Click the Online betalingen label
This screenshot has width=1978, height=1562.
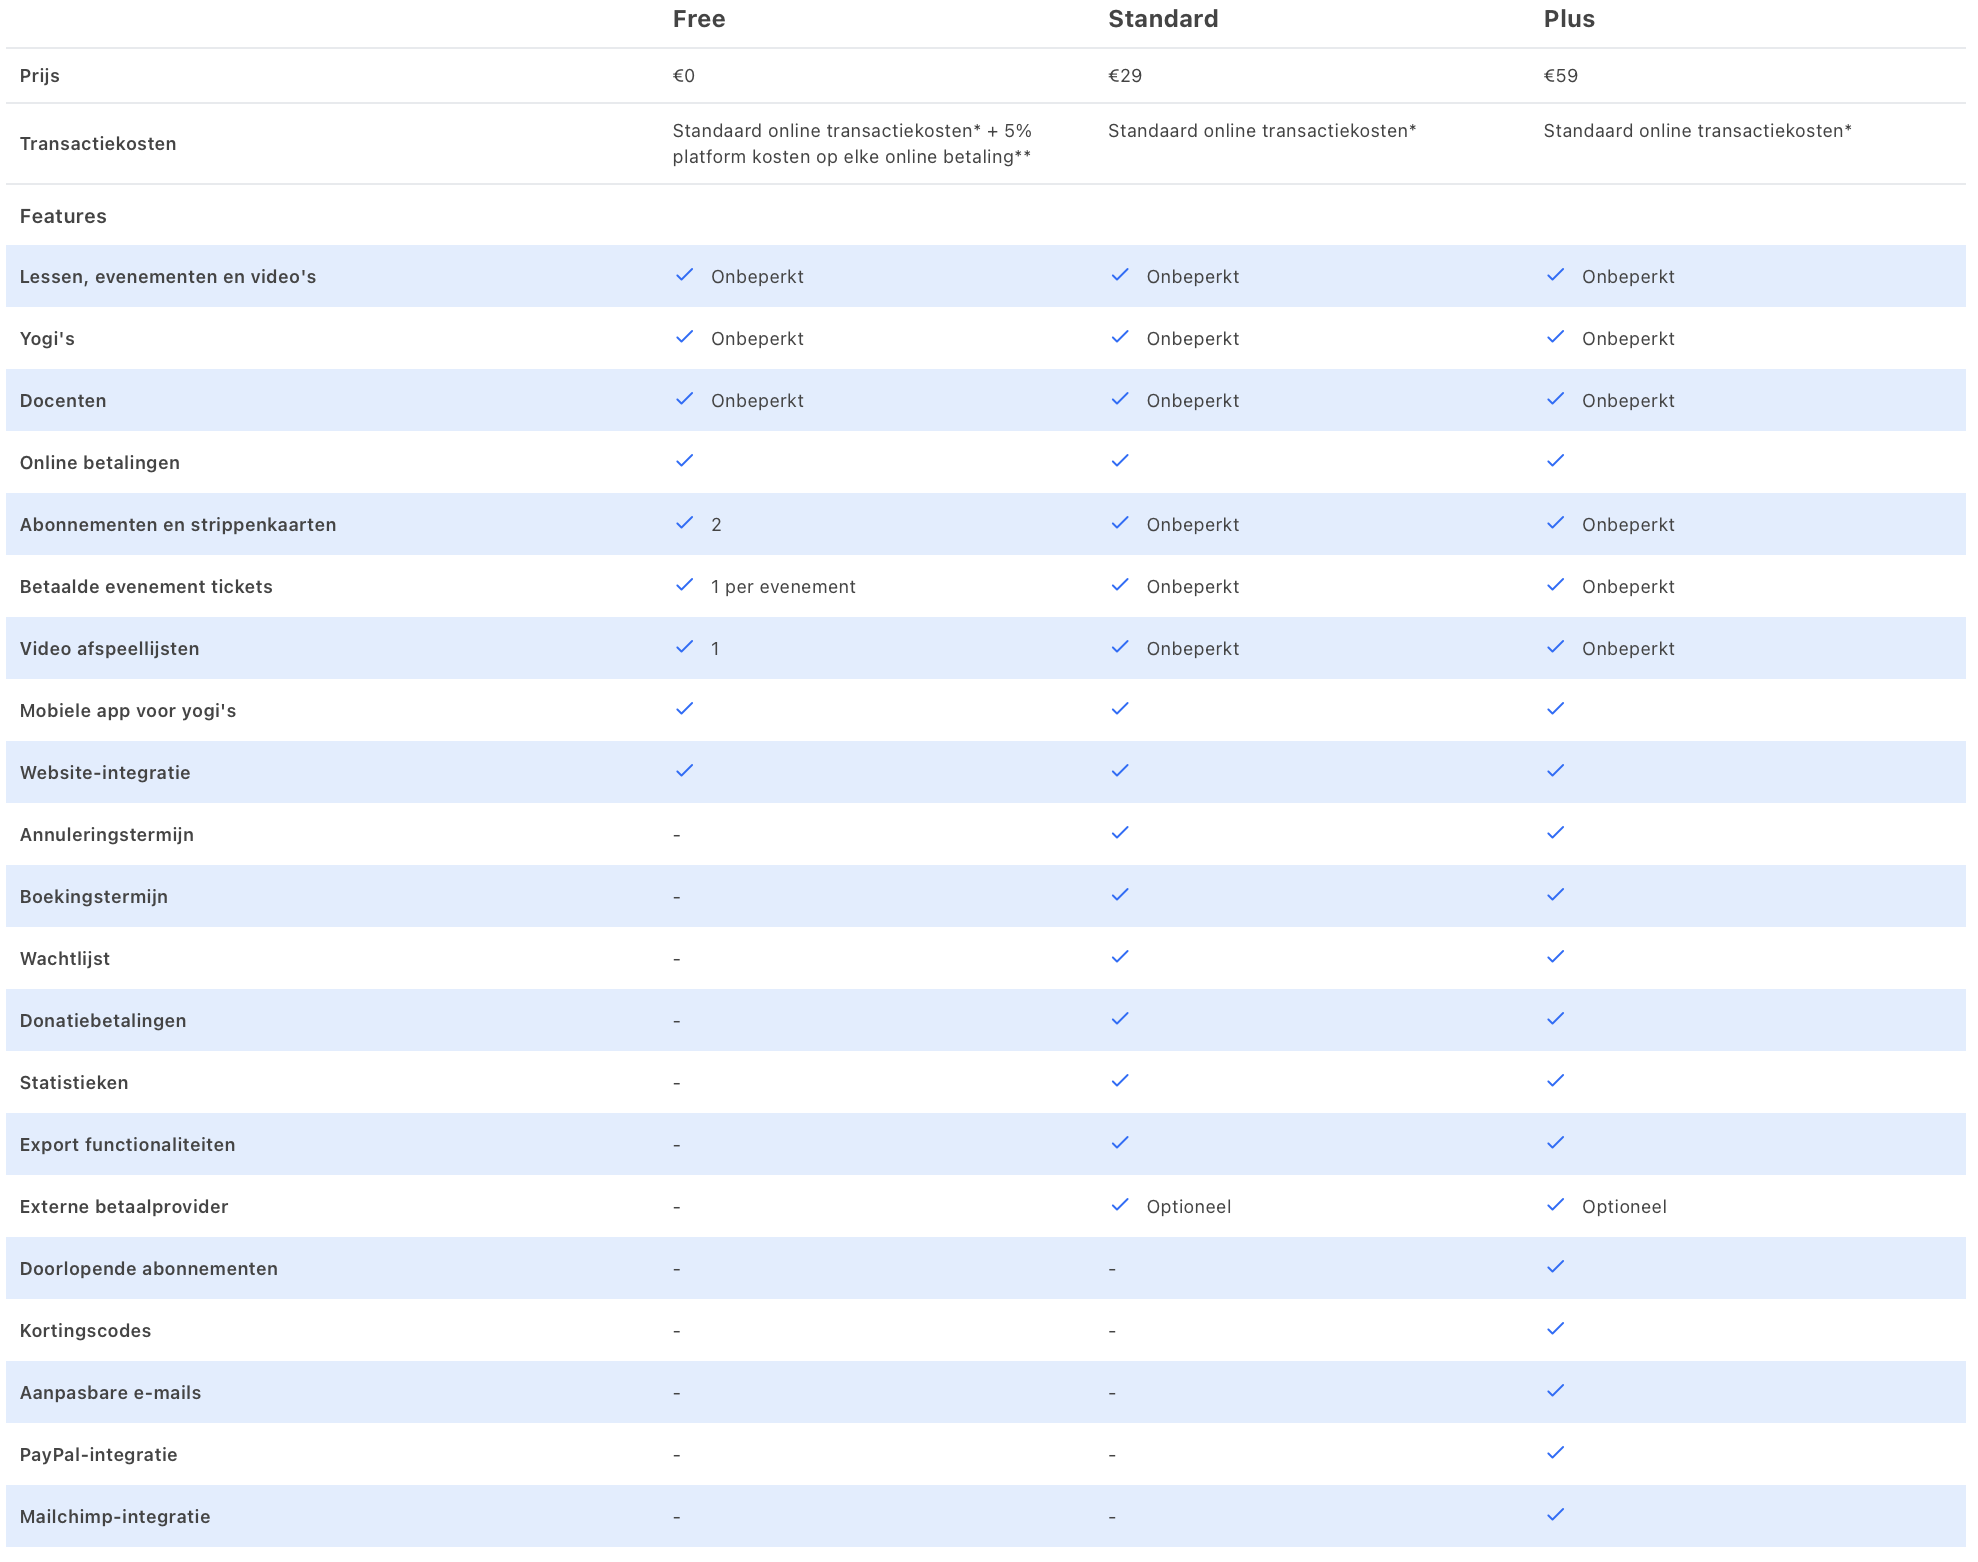(x=100, y=463)
